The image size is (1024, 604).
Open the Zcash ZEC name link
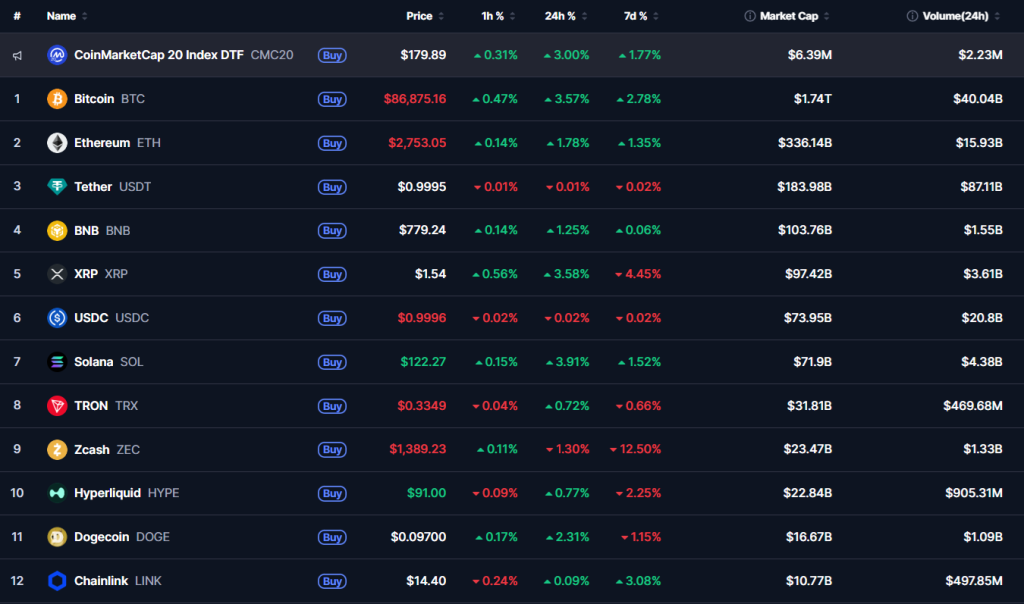[x=106, y=449]
